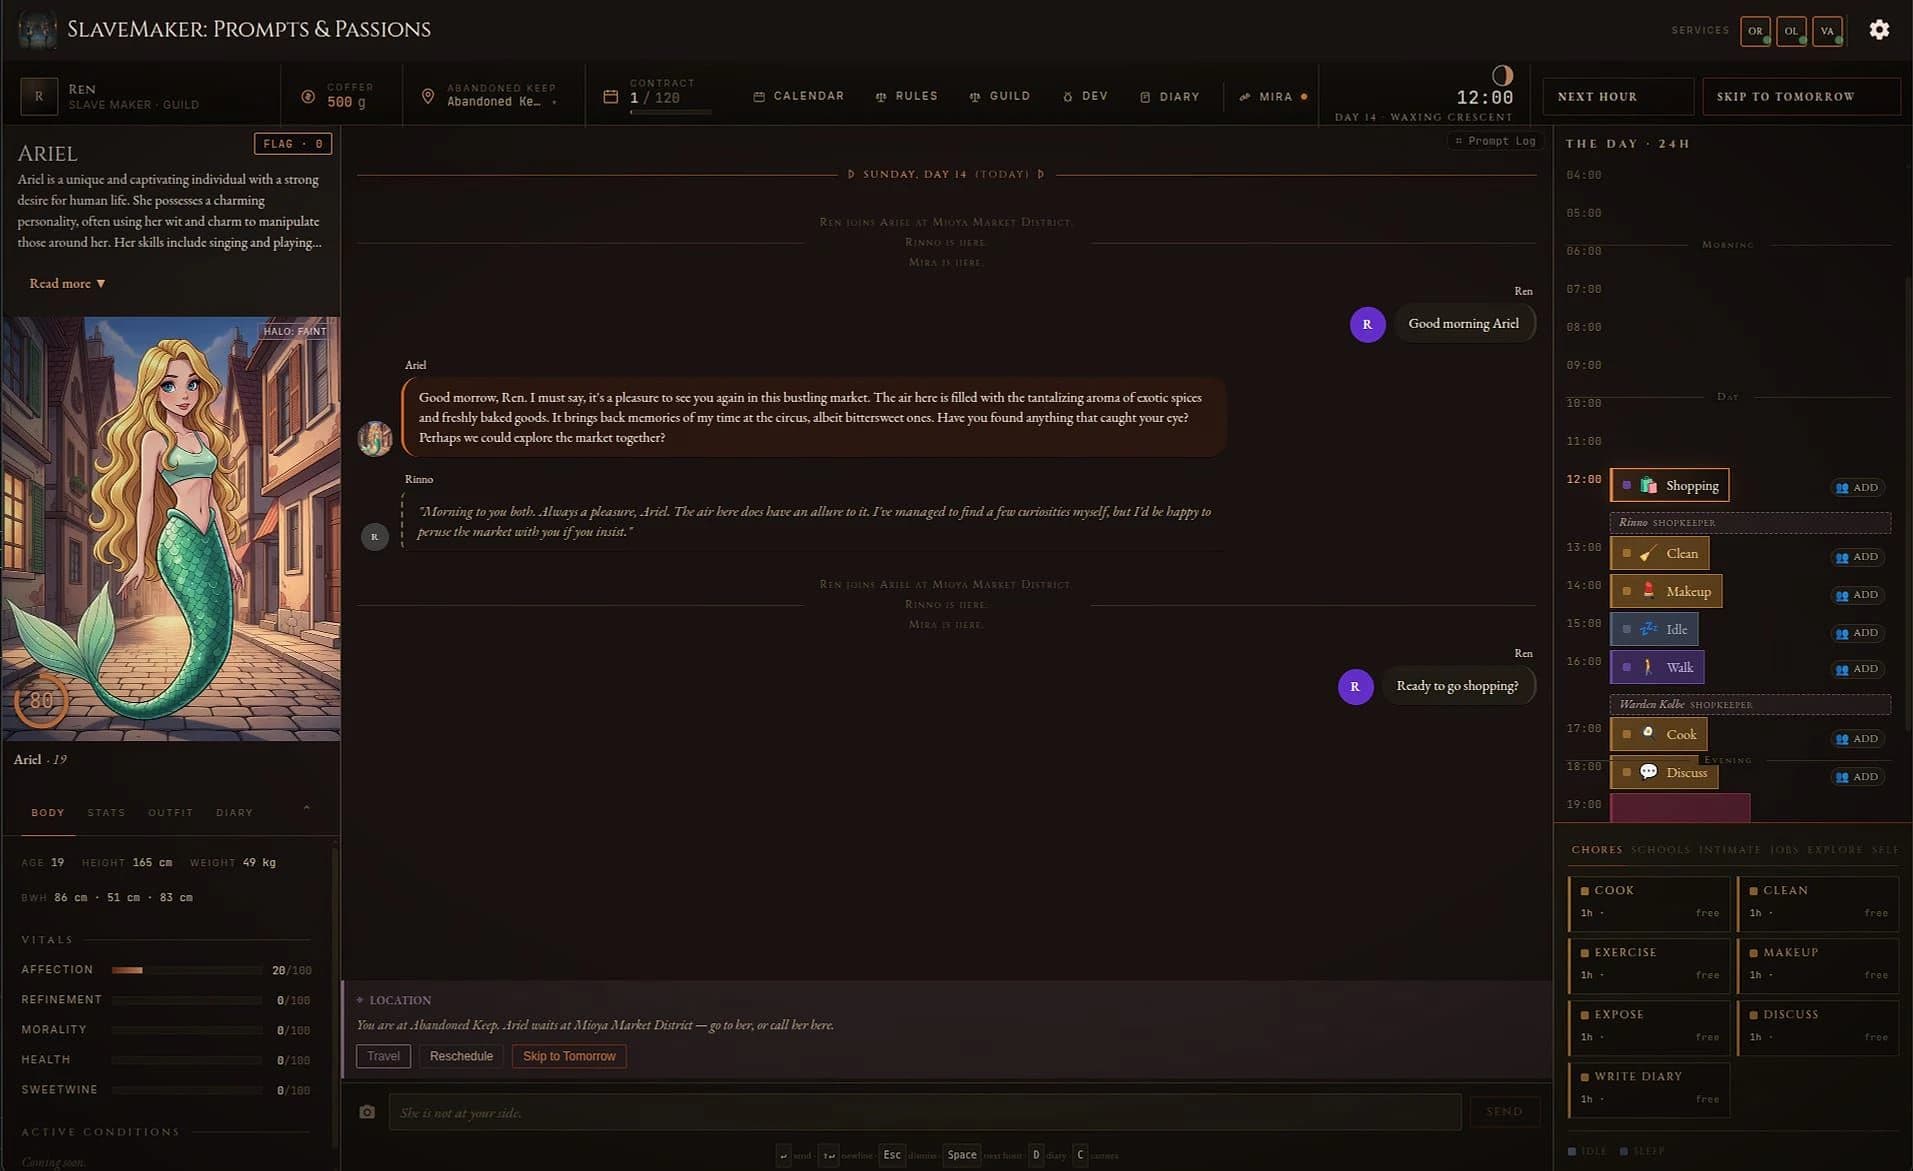Collapse the stats panel chevron
The image size is (1913, 1171).
click(x=307, y=808)
